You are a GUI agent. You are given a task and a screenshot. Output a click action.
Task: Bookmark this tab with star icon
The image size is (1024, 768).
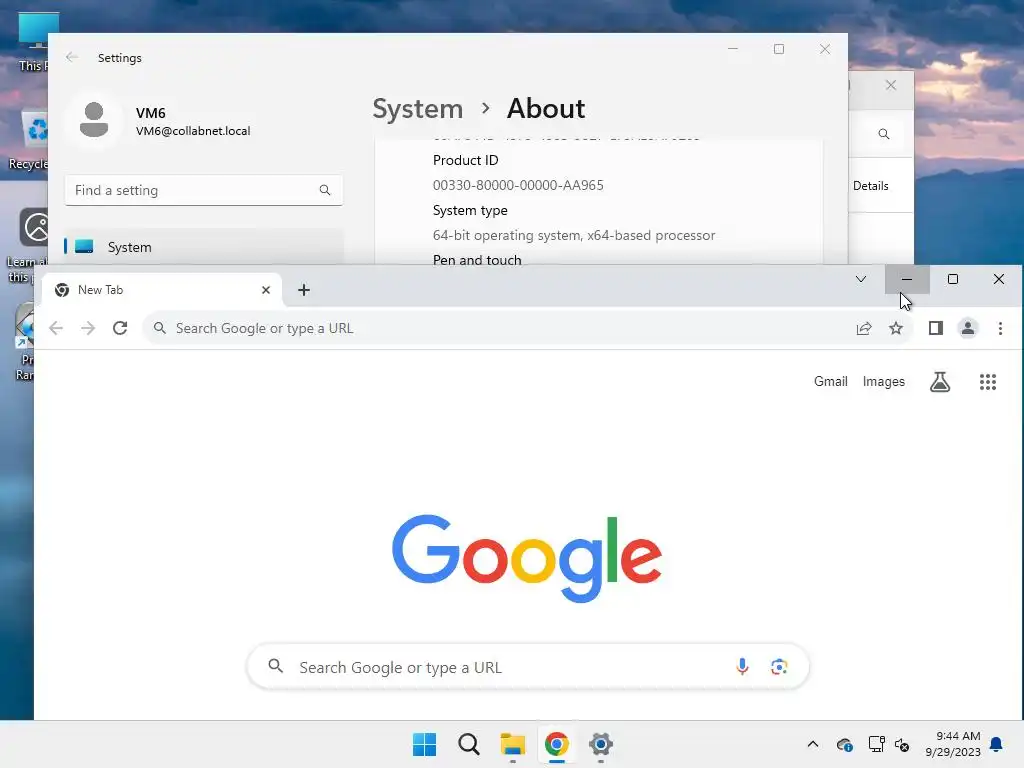pos(896,328)
